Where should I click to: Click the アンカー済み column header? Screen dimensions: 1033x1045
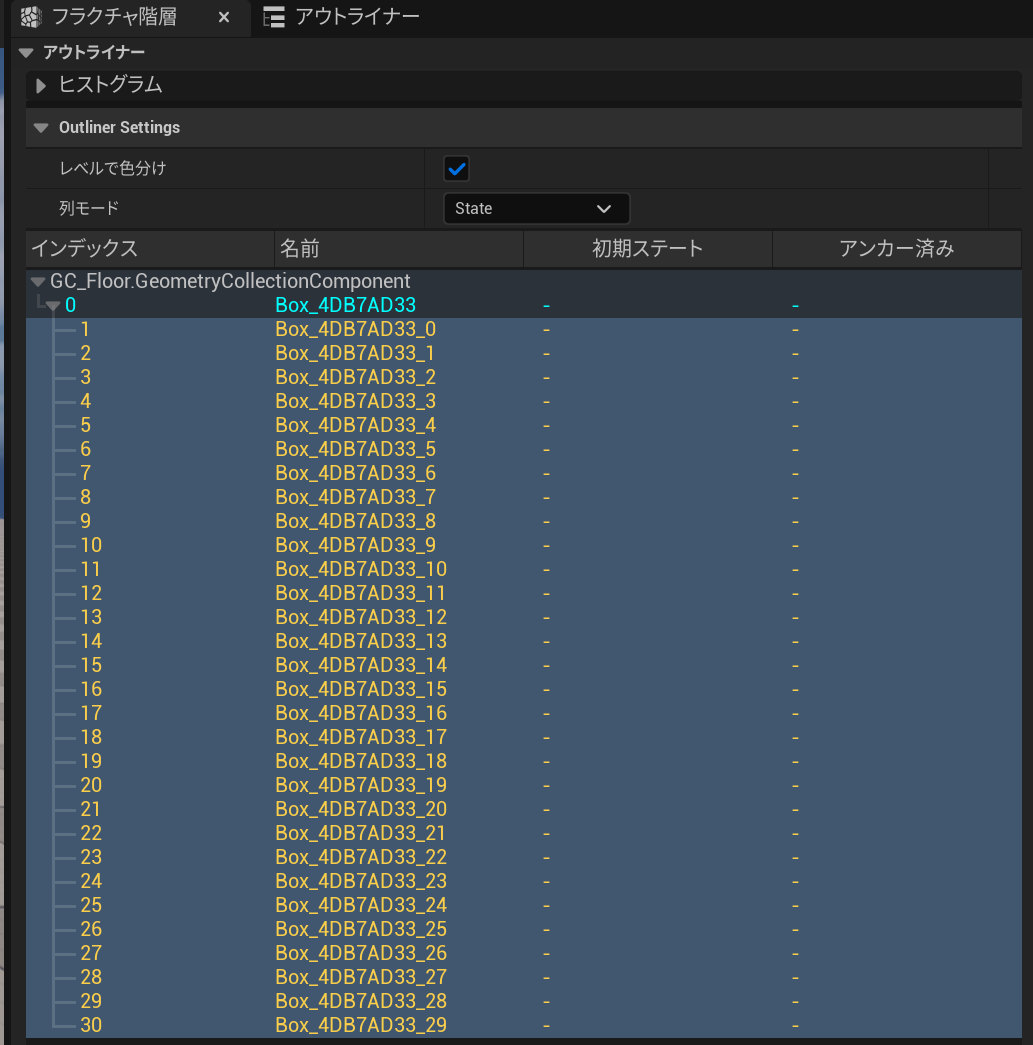[896, 249]
